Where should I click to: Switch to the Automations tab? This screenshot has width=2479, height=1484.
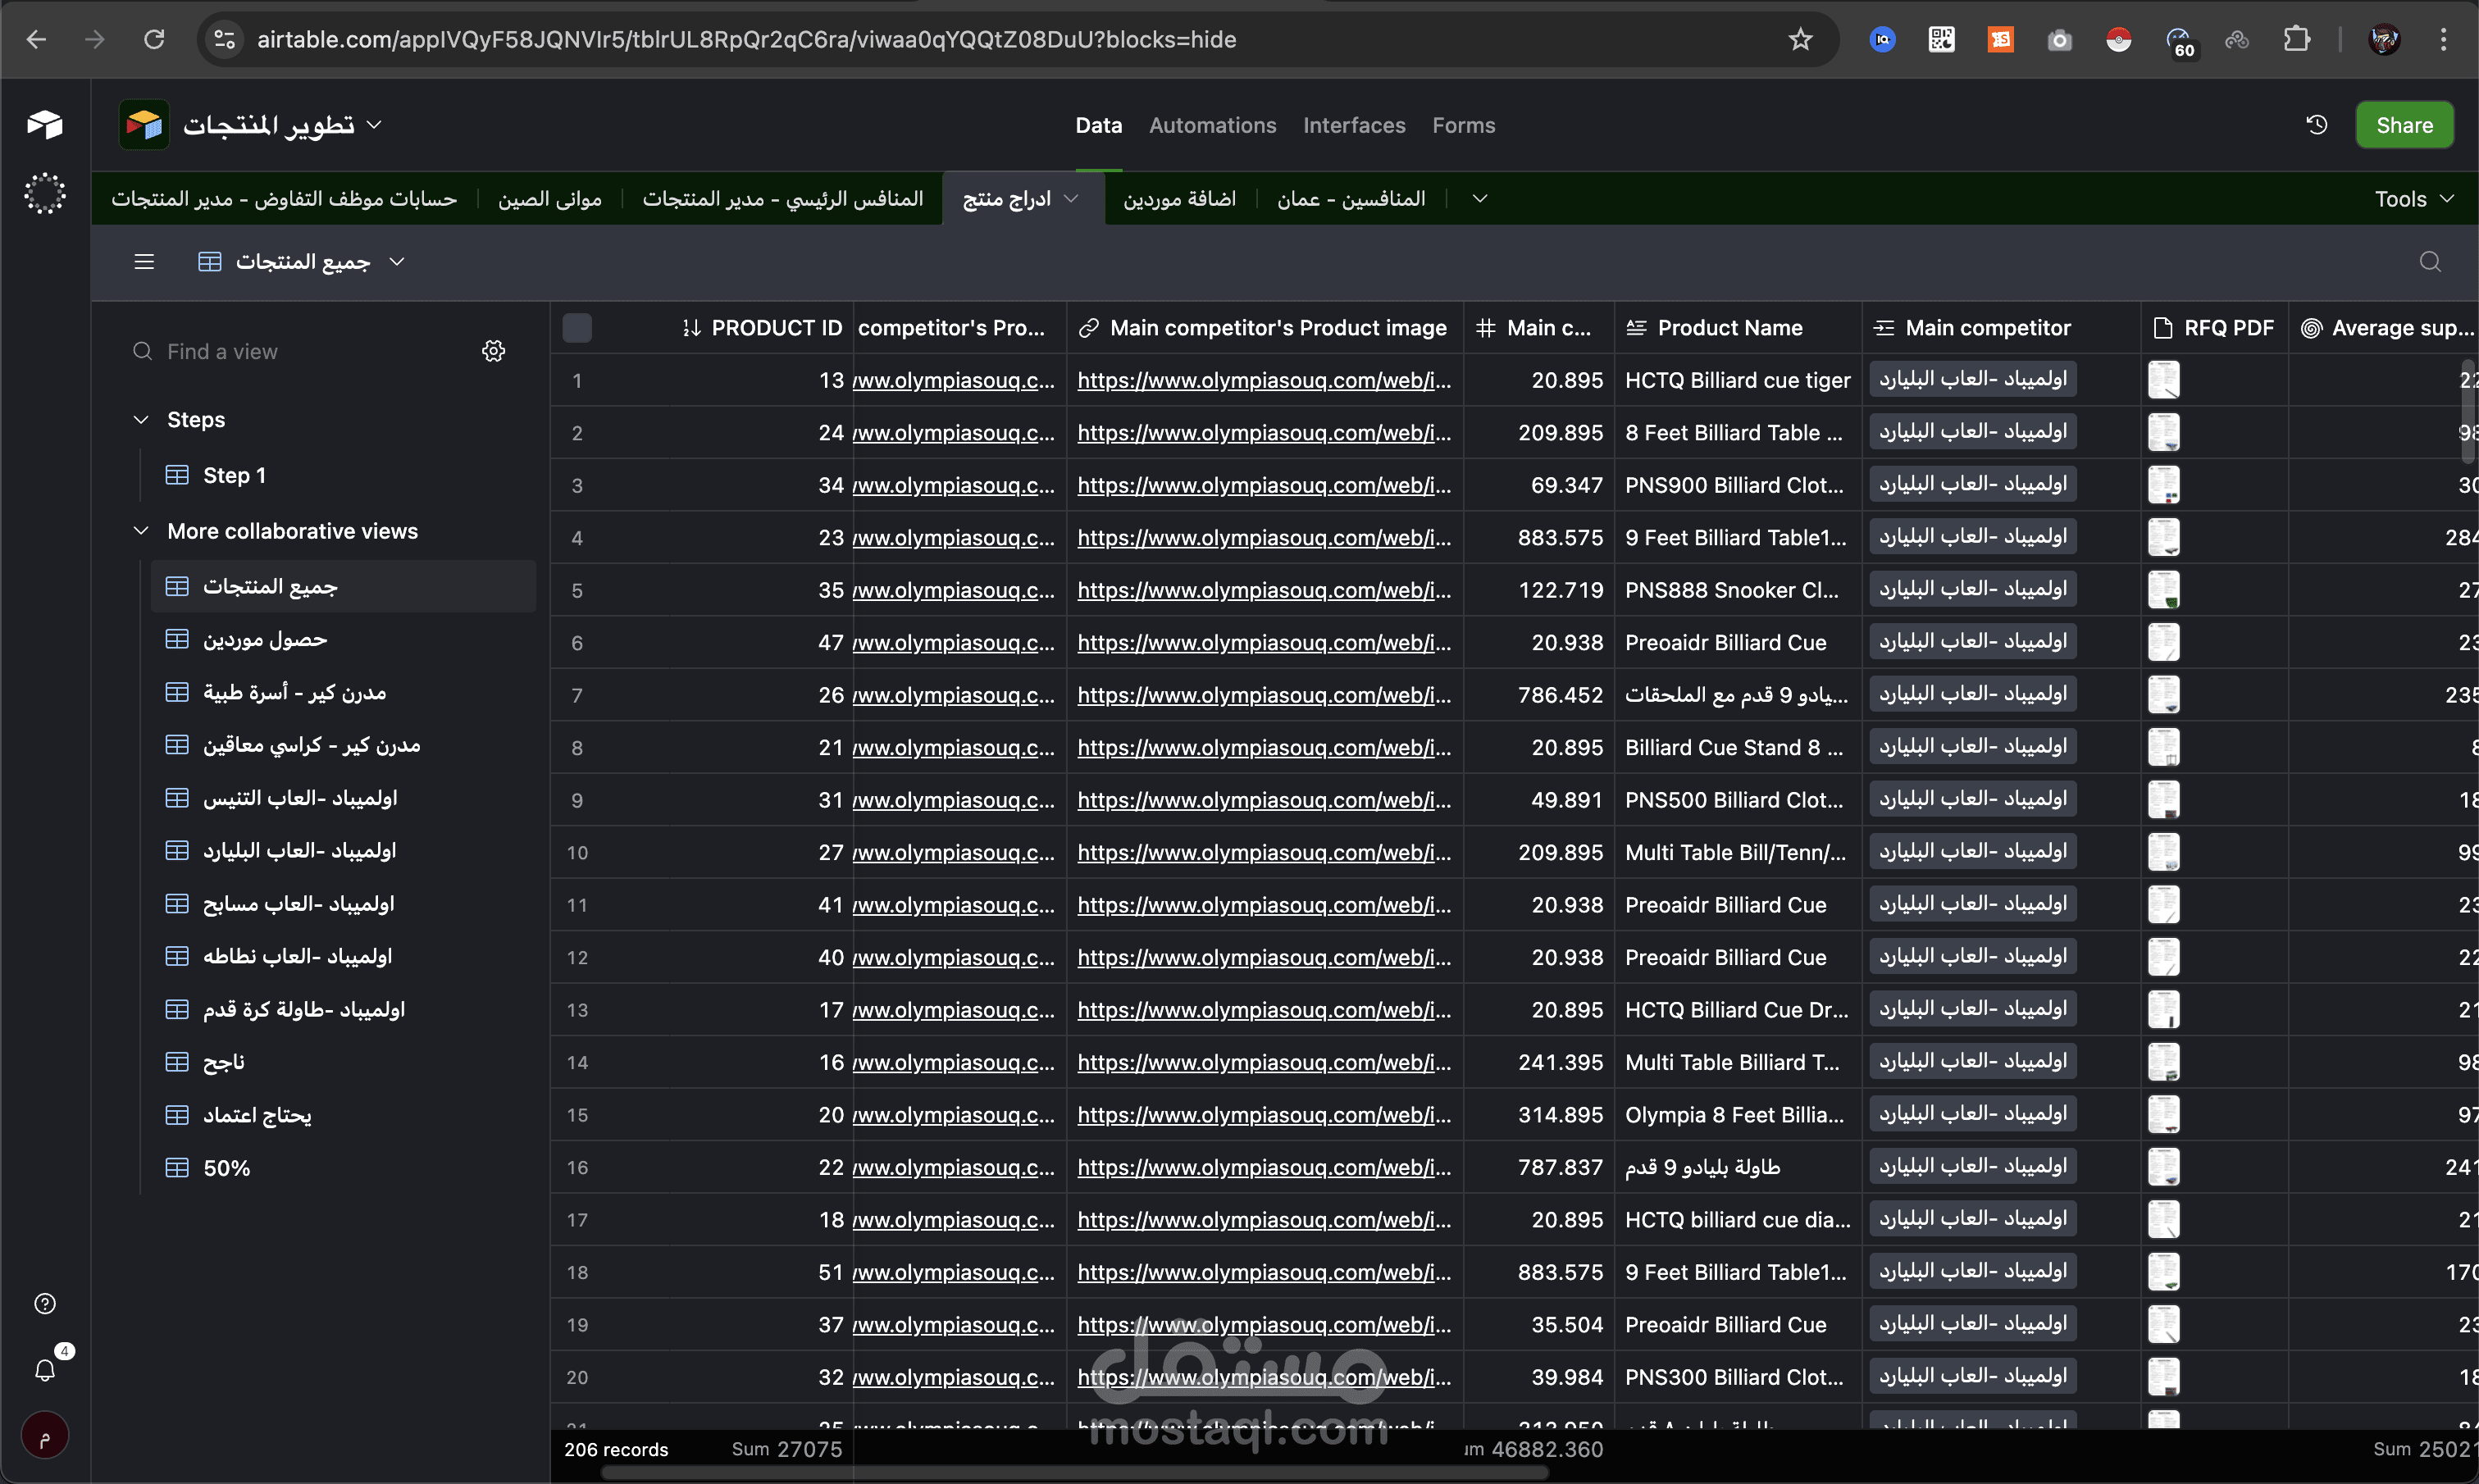(1212, 125)
